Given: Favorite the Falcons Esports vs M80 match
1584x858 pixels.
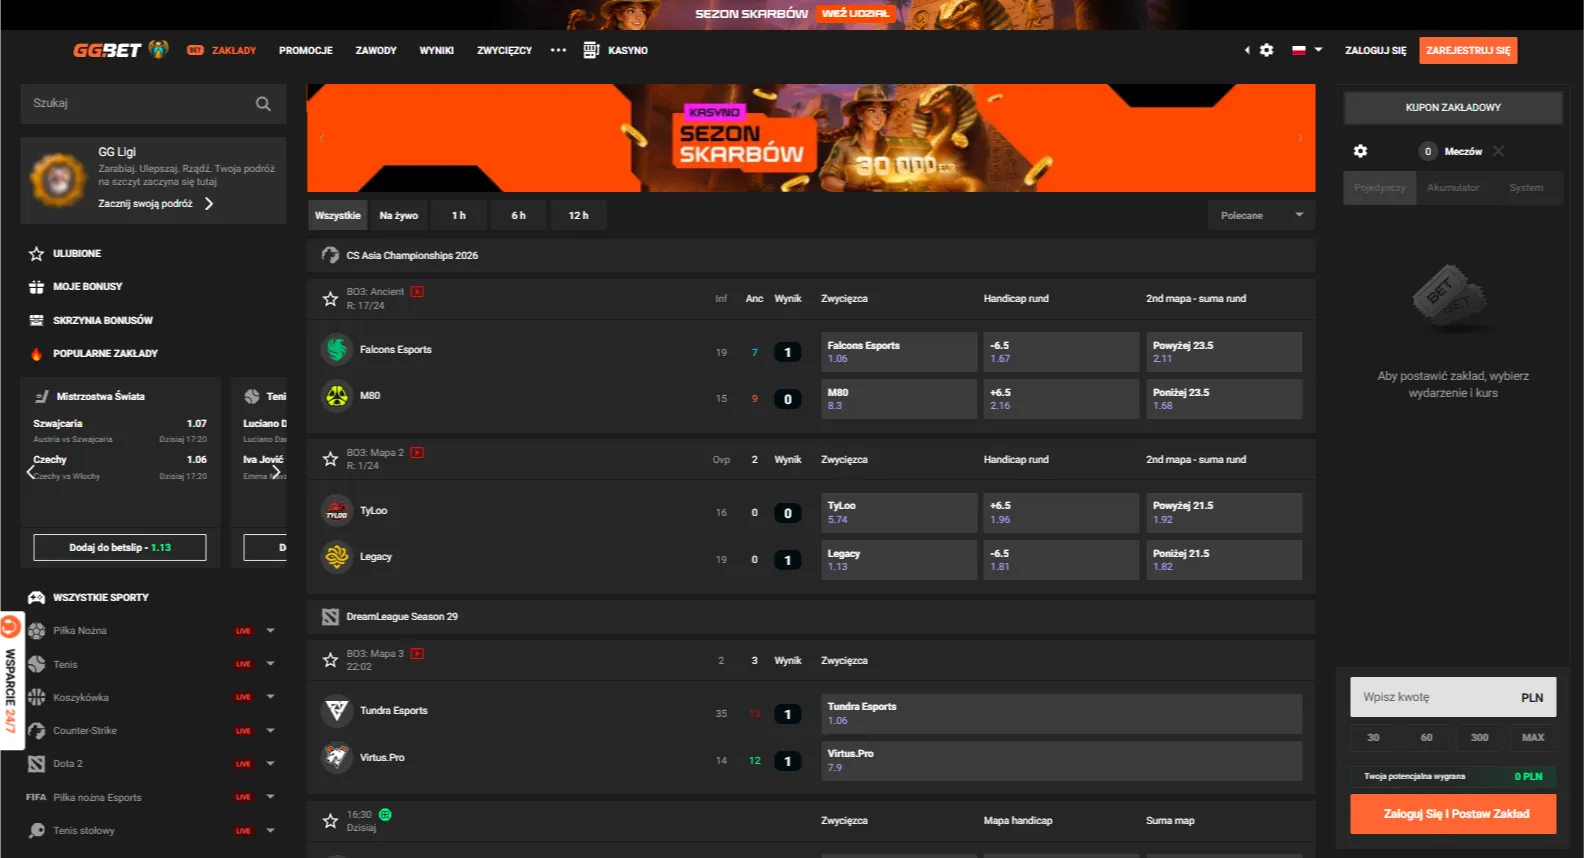Looking at the screenshot, I should click(330, 298).
